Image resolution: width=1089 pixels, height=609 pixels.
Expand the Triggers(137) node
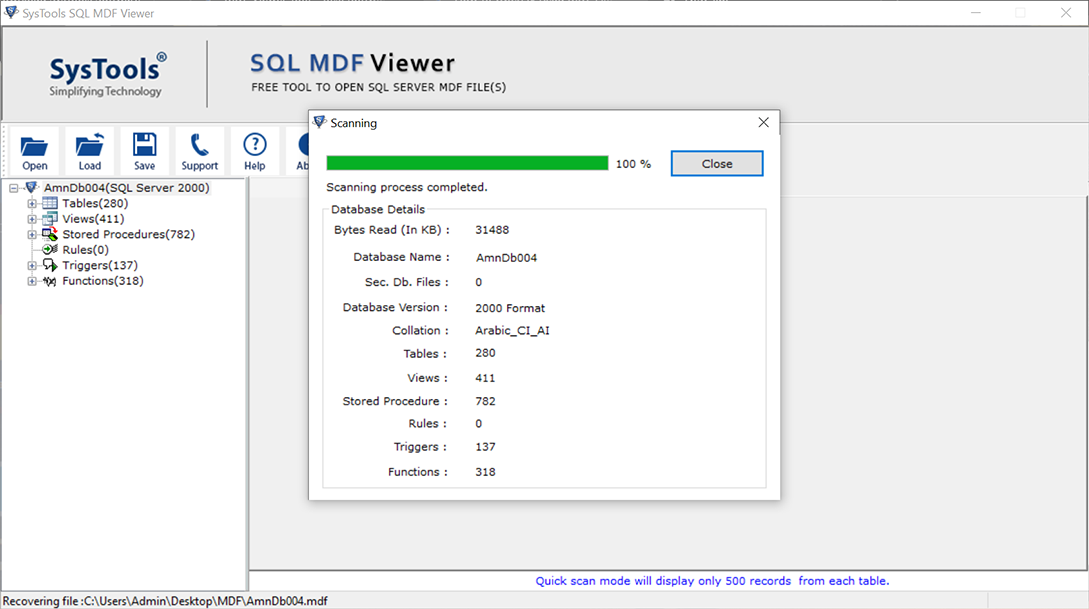[32, 265]
